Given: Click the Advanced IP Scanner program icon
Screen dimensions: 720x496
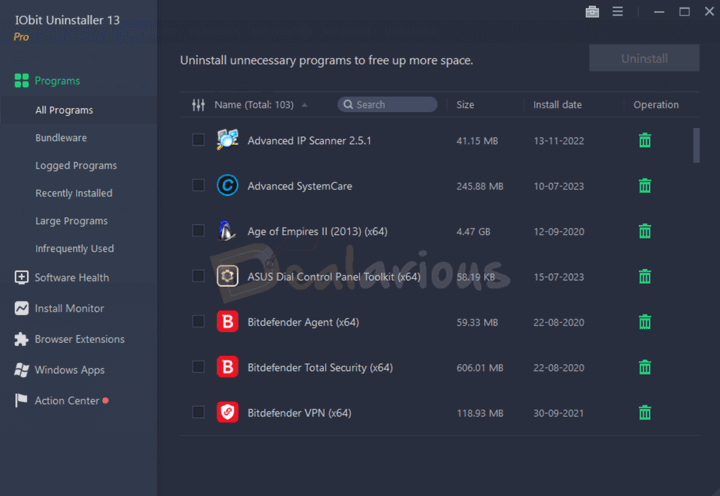Looking at the screenshot, I should point(227,140).
